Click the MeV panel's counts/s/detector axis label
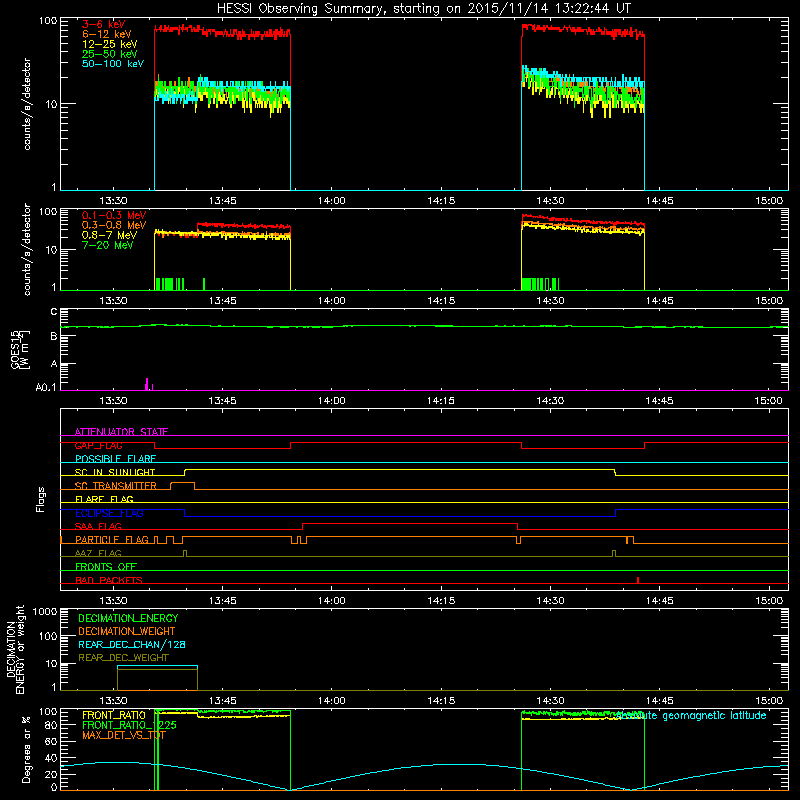Screen dimensions: 800x800 click(27, 249)
